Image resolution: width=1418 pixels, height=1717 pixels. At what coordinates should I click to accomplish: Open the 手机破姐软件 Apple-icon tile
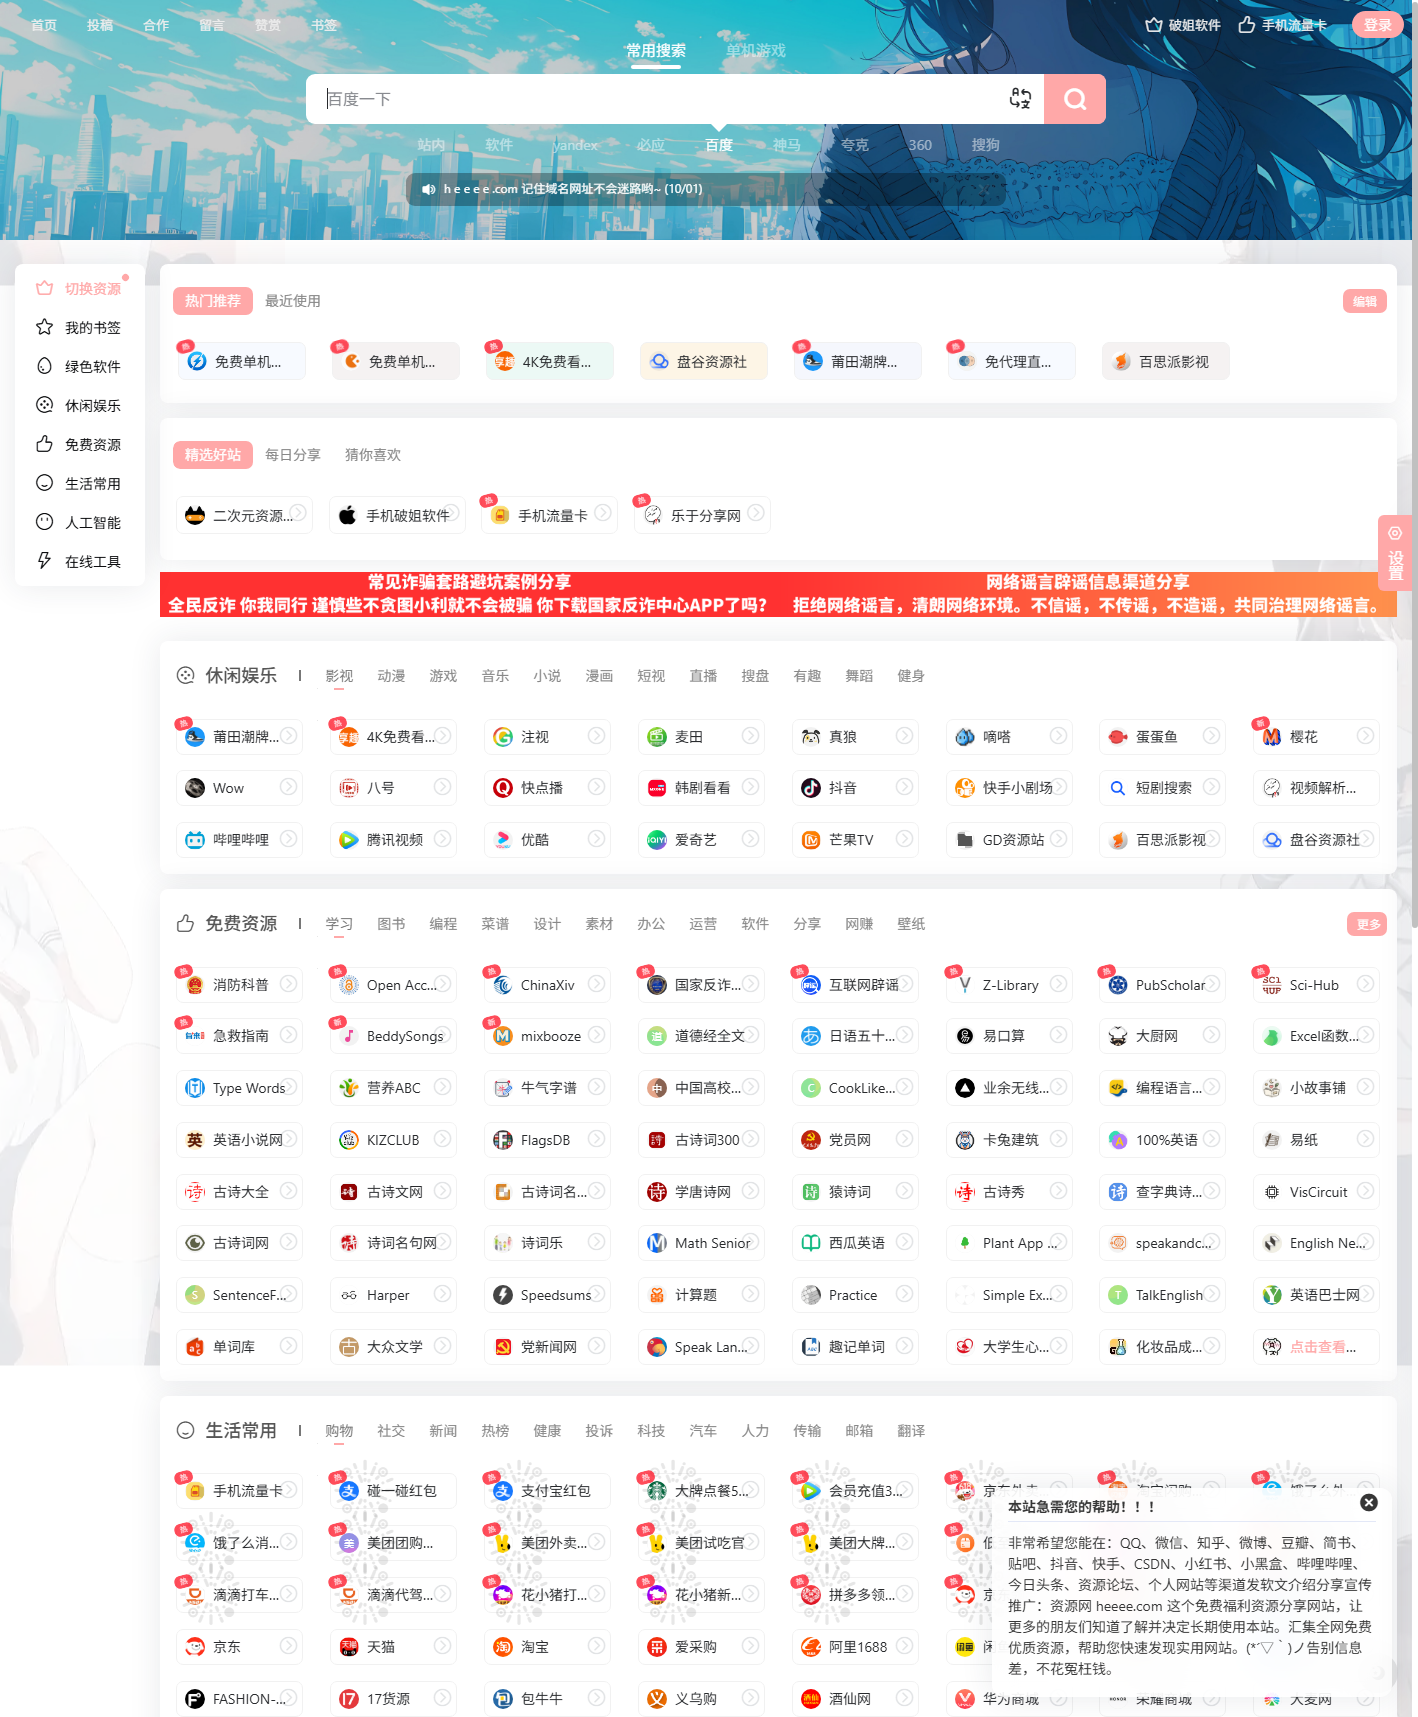coord(397,516)
